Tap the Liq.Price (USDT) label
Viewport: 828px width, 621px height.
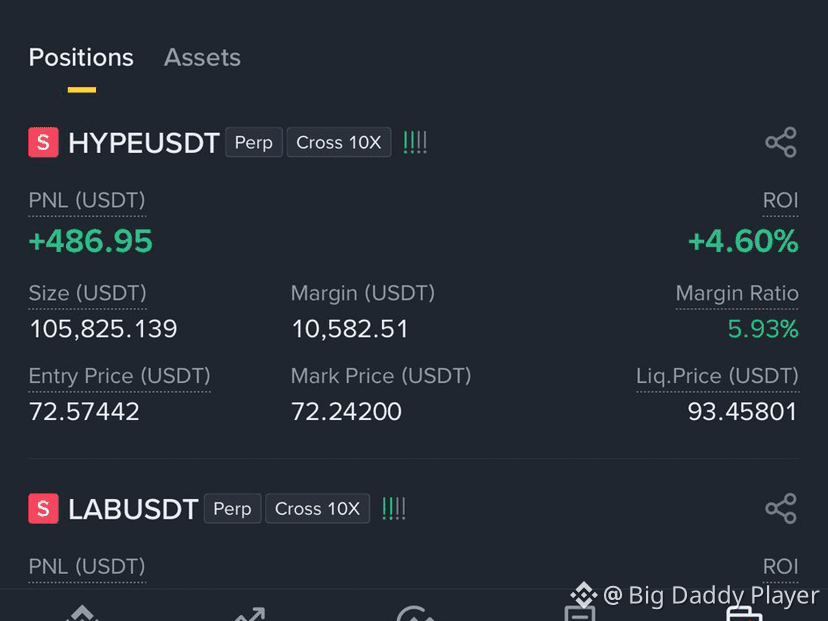point(717,377)
